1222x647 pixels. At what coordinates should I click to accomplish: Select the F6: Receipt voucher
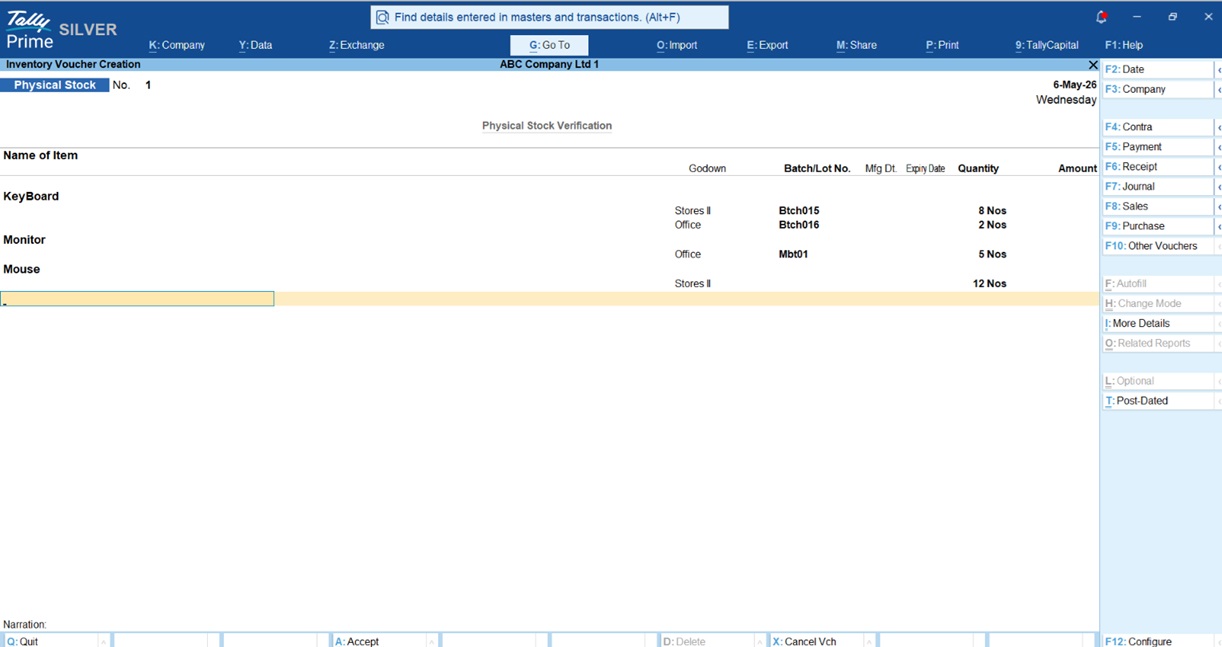coord(1157,167)
